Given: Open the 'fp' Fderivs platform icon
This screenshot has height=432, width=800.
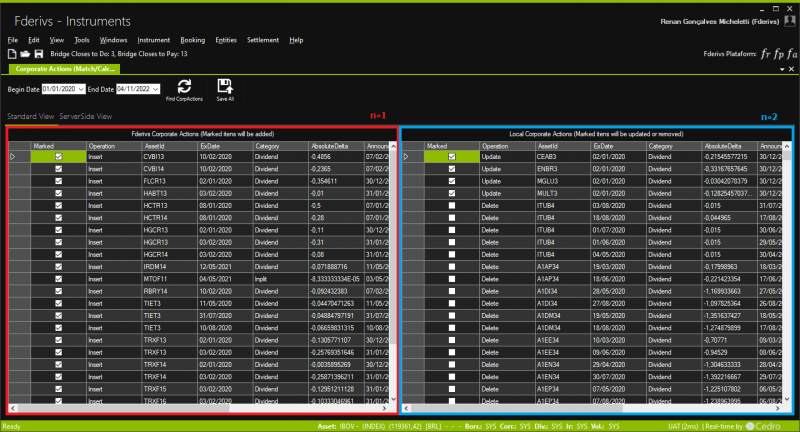Looking at the screenshot, I should (779, 53).
